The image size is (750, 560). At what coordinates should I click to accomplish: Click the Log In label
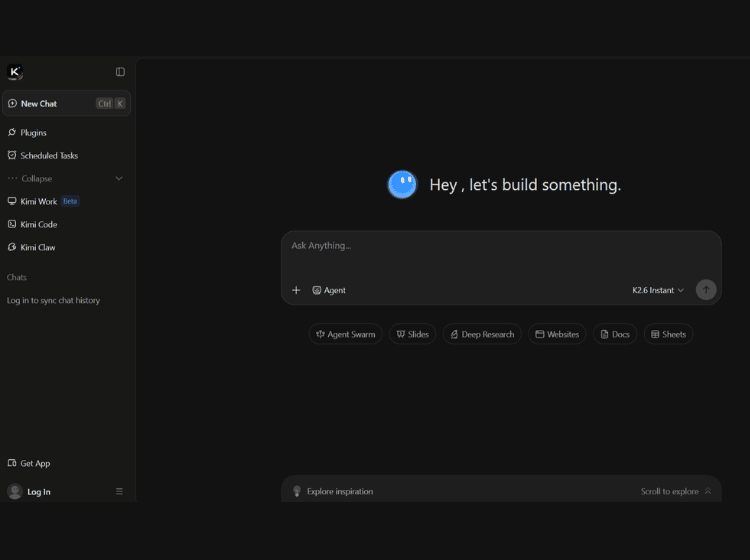click(x=39, y=492)
